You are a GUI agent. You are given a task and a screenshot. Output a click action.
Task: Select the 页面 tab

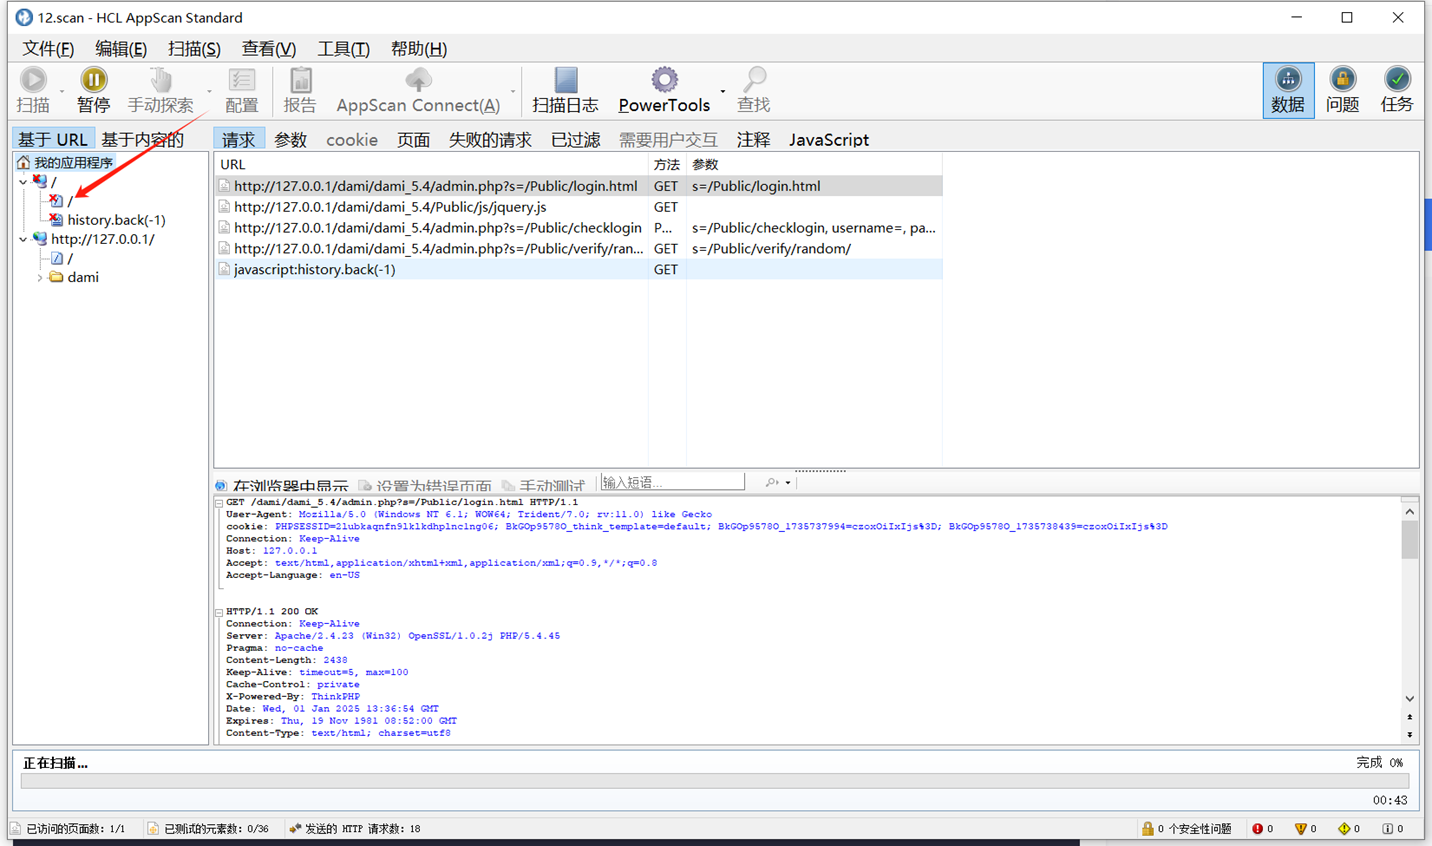413,140
